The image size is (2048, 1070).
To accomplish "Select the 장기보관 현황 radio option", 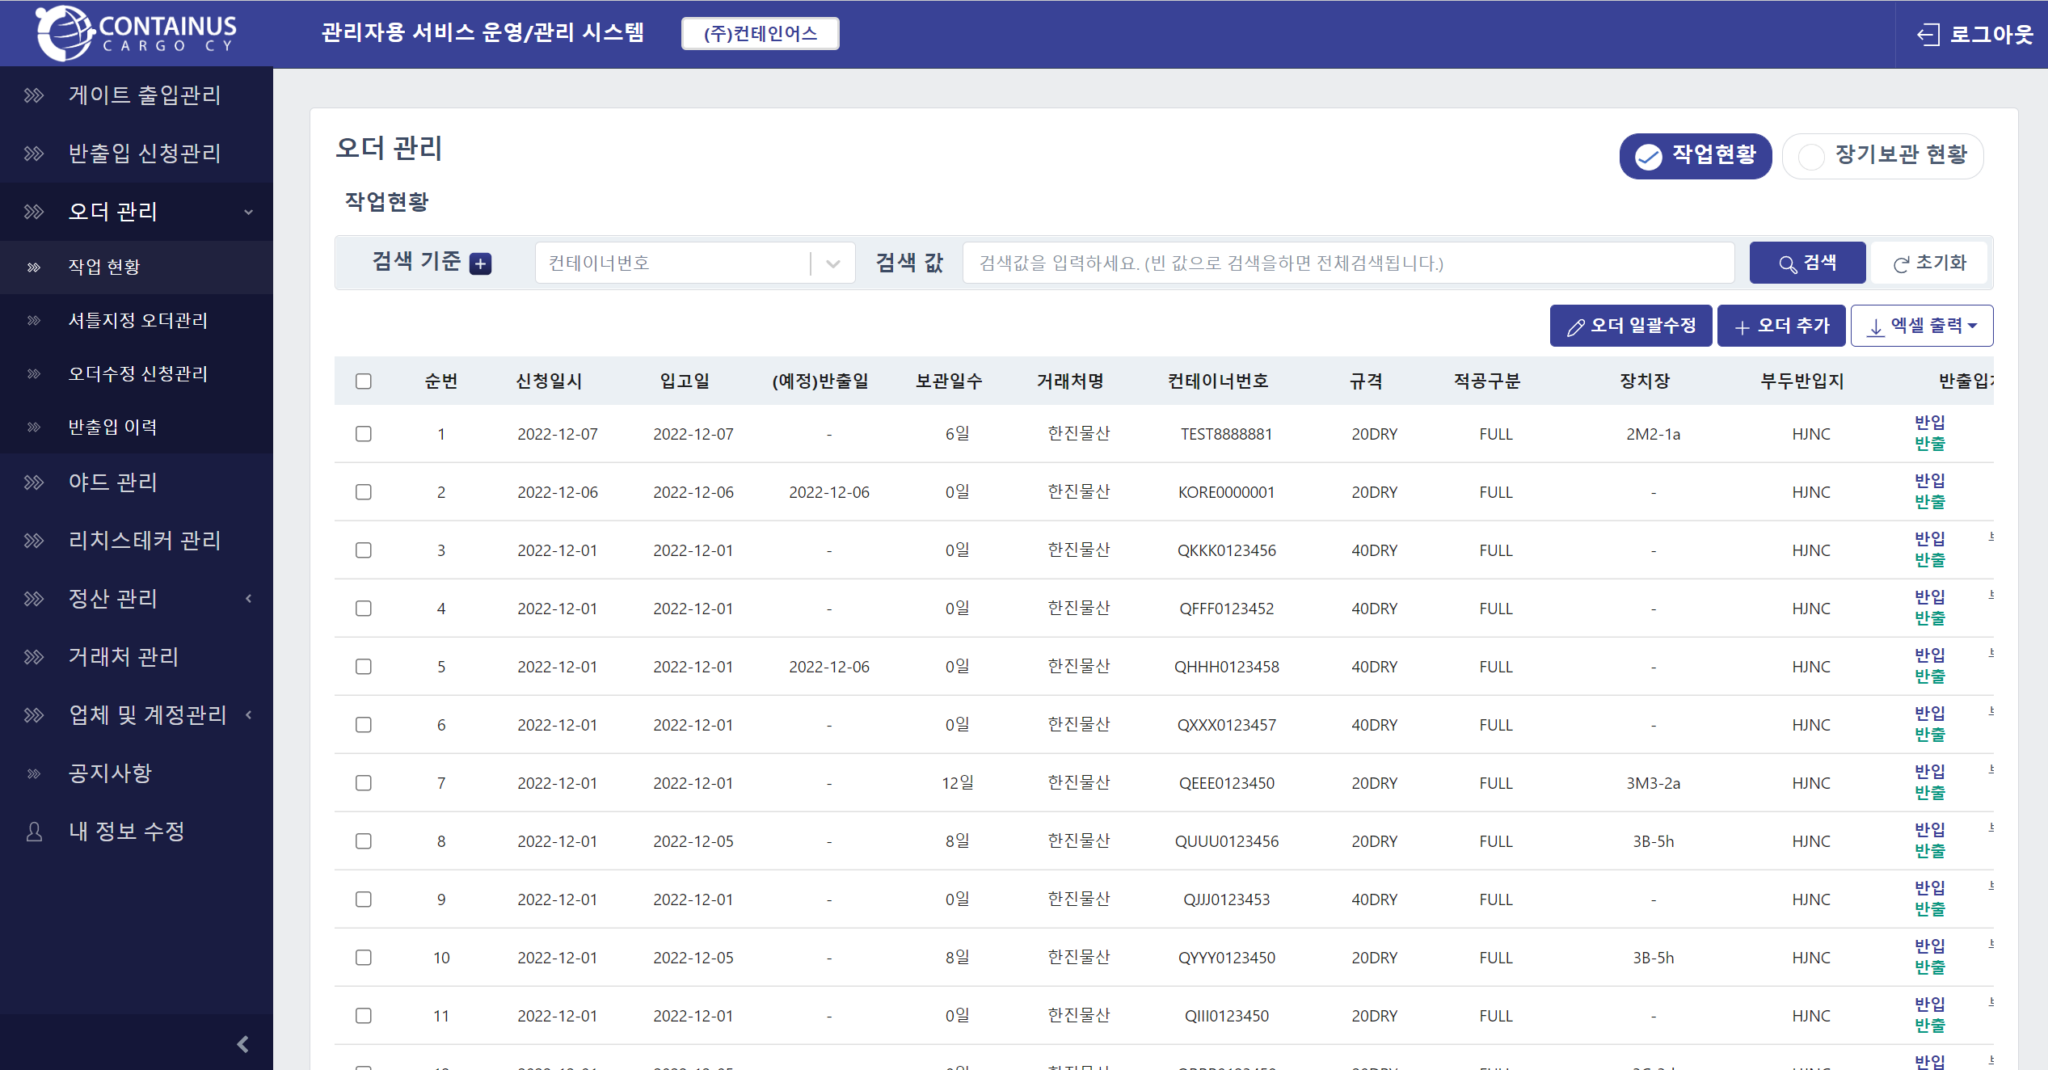I will tap(1811, 157).
